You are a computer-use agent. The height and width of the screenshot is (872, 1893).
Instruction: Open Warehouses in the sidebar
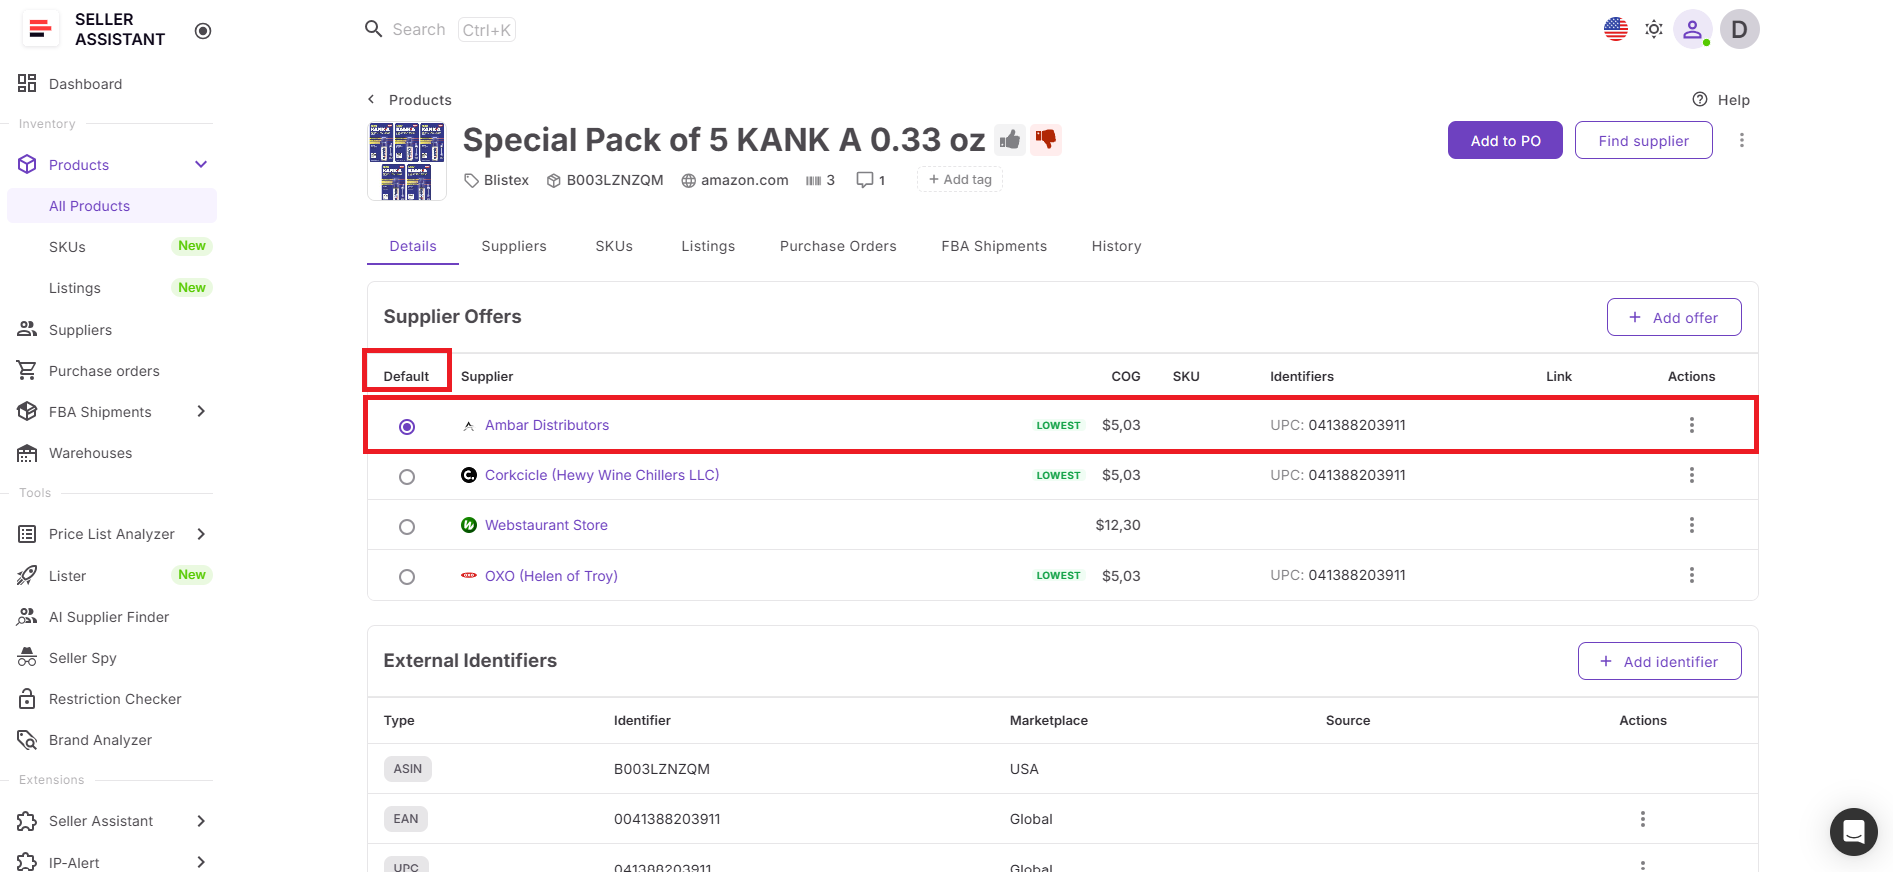90,453
